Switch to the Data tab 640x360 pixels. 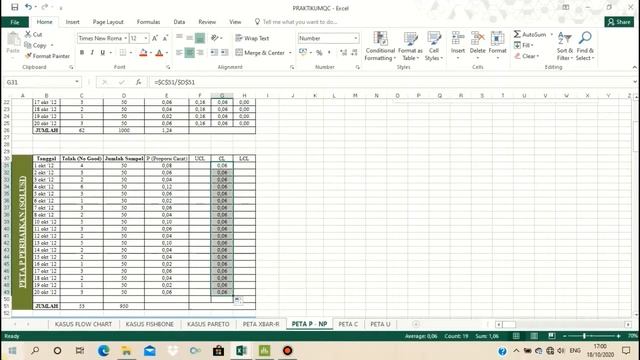(x=179, y=22)
